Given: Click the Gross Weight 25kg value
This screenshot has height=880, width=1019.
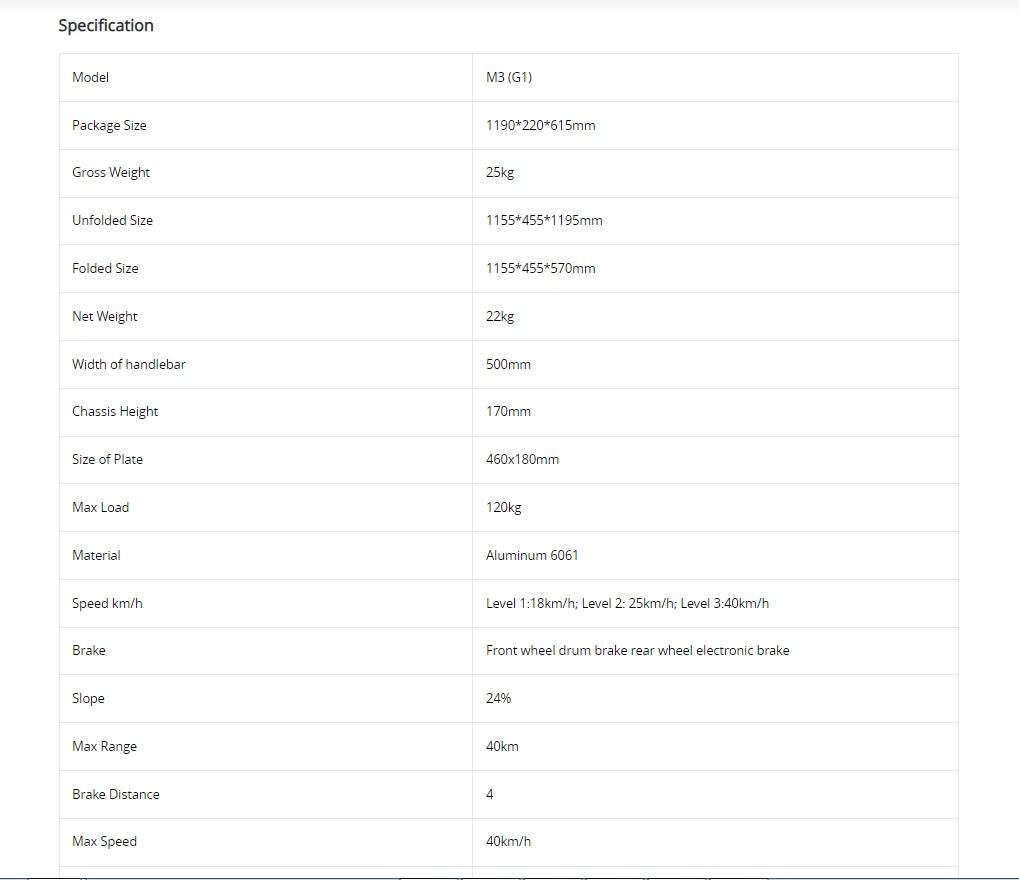Looking at the screenshot, I should pos(500,172).
